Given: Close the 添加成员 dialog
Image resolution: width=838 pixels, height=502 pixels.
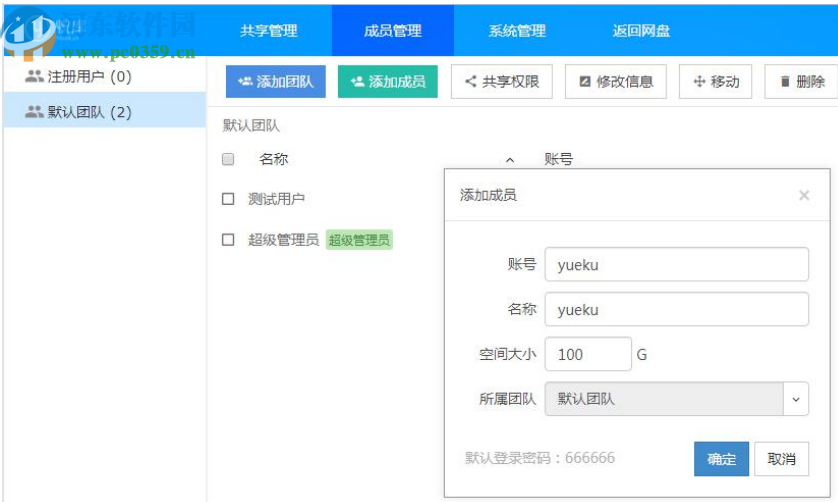Looking at the screenshot, I should pyautogui.click(x=804, y=195).
